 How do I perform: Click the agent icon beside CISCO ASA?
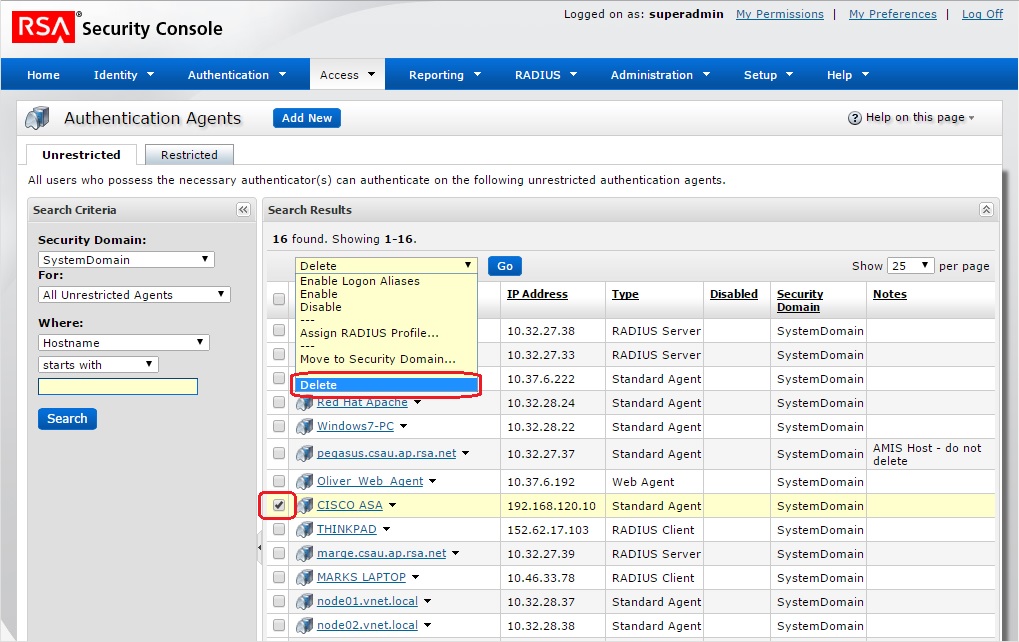[305, 506]
